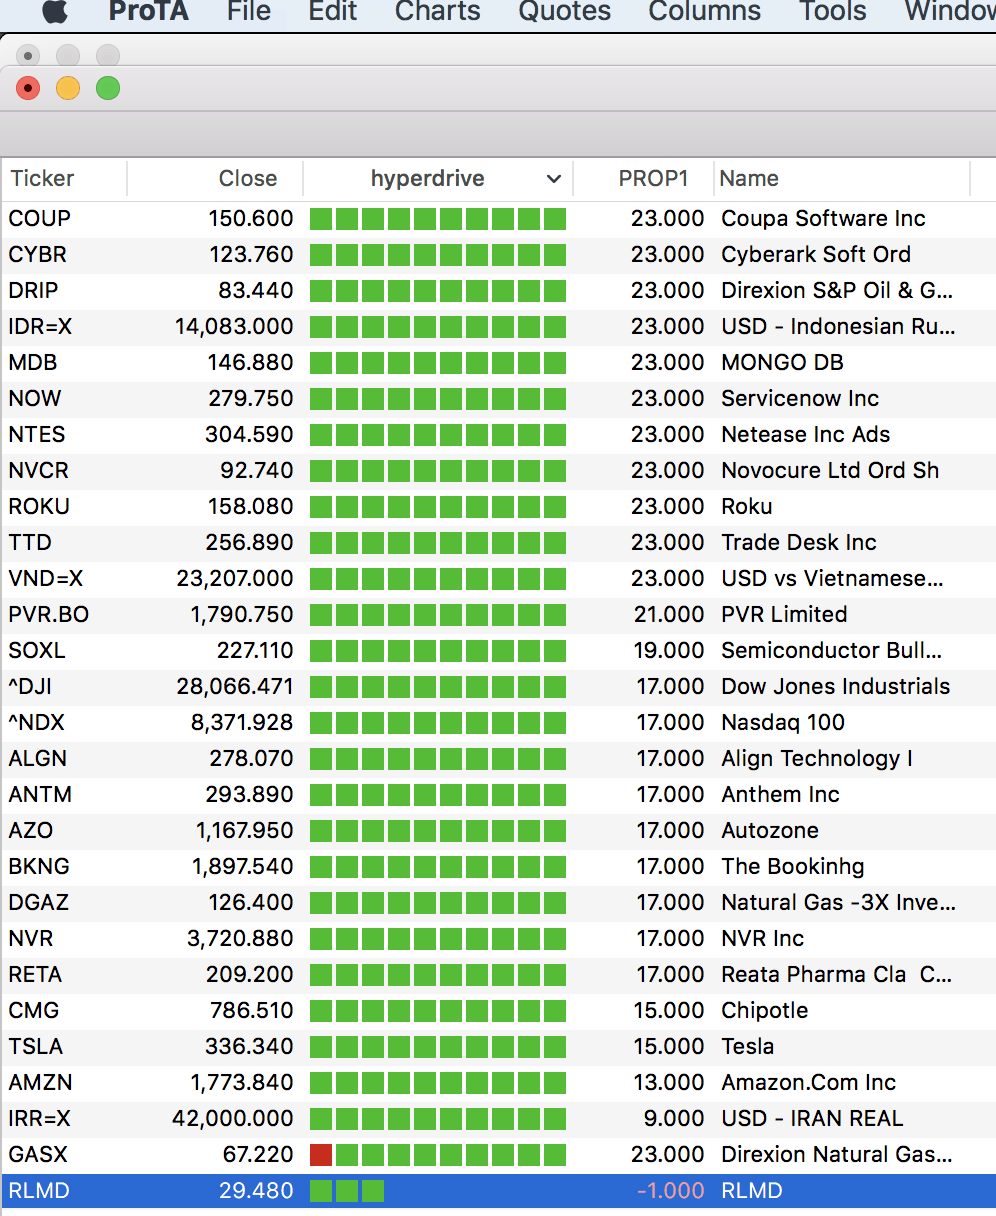Viewport: 996px width, 1216px height.
Task: Close the front window with red button
Action: pos(28,89)
